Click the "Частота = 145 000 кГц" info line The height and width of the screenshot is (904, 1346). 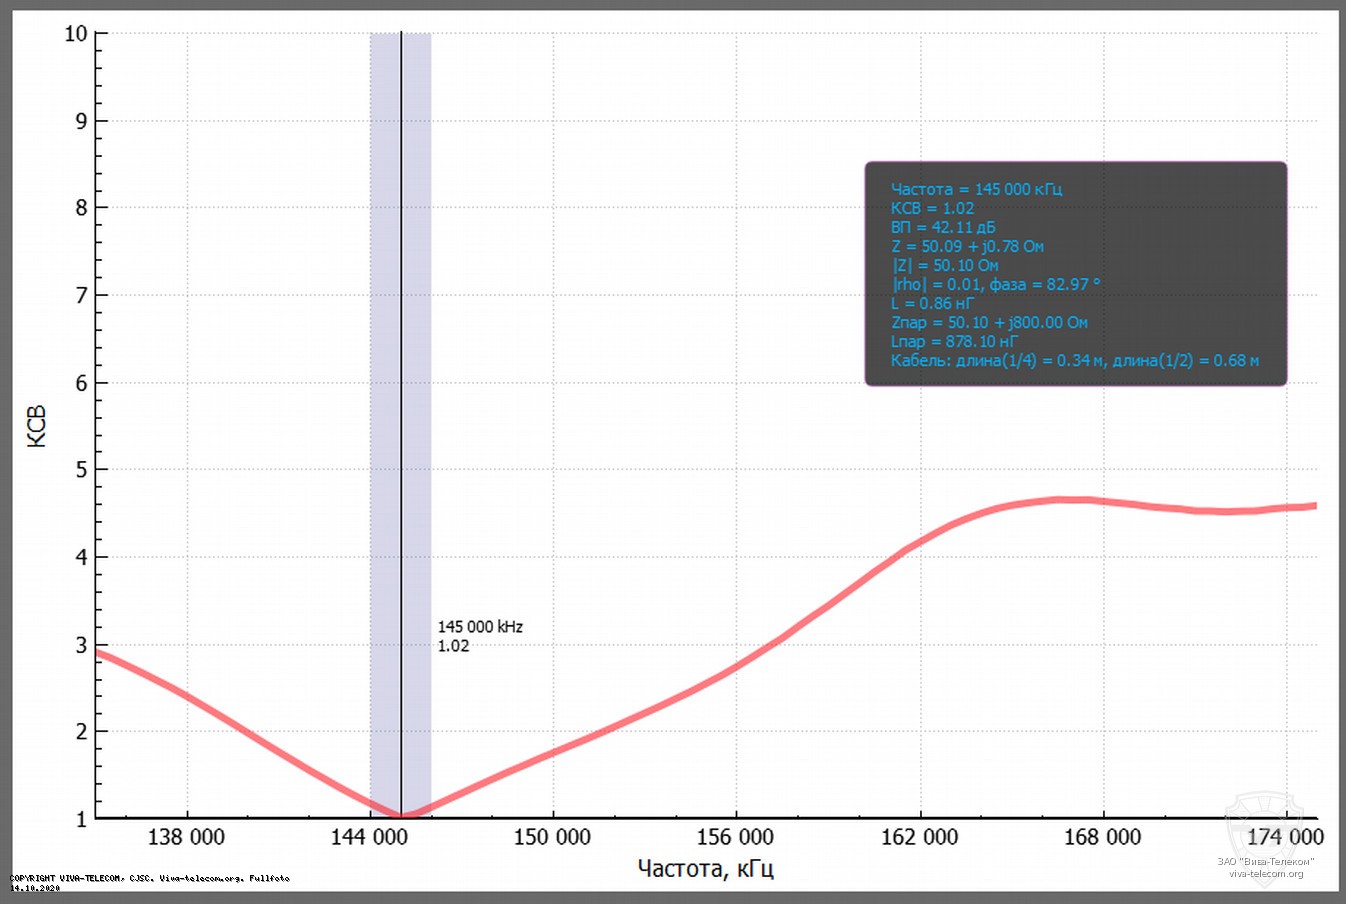(x=976, y=189)
